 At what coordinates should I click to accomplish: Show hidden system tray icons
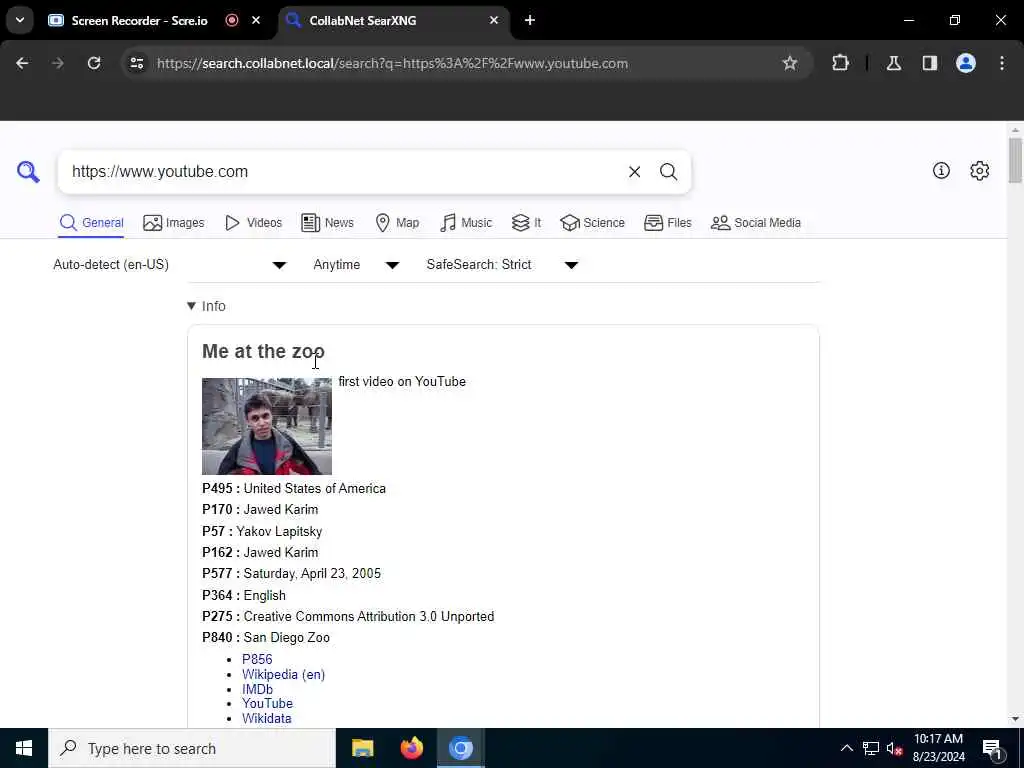tap(846, 748)
